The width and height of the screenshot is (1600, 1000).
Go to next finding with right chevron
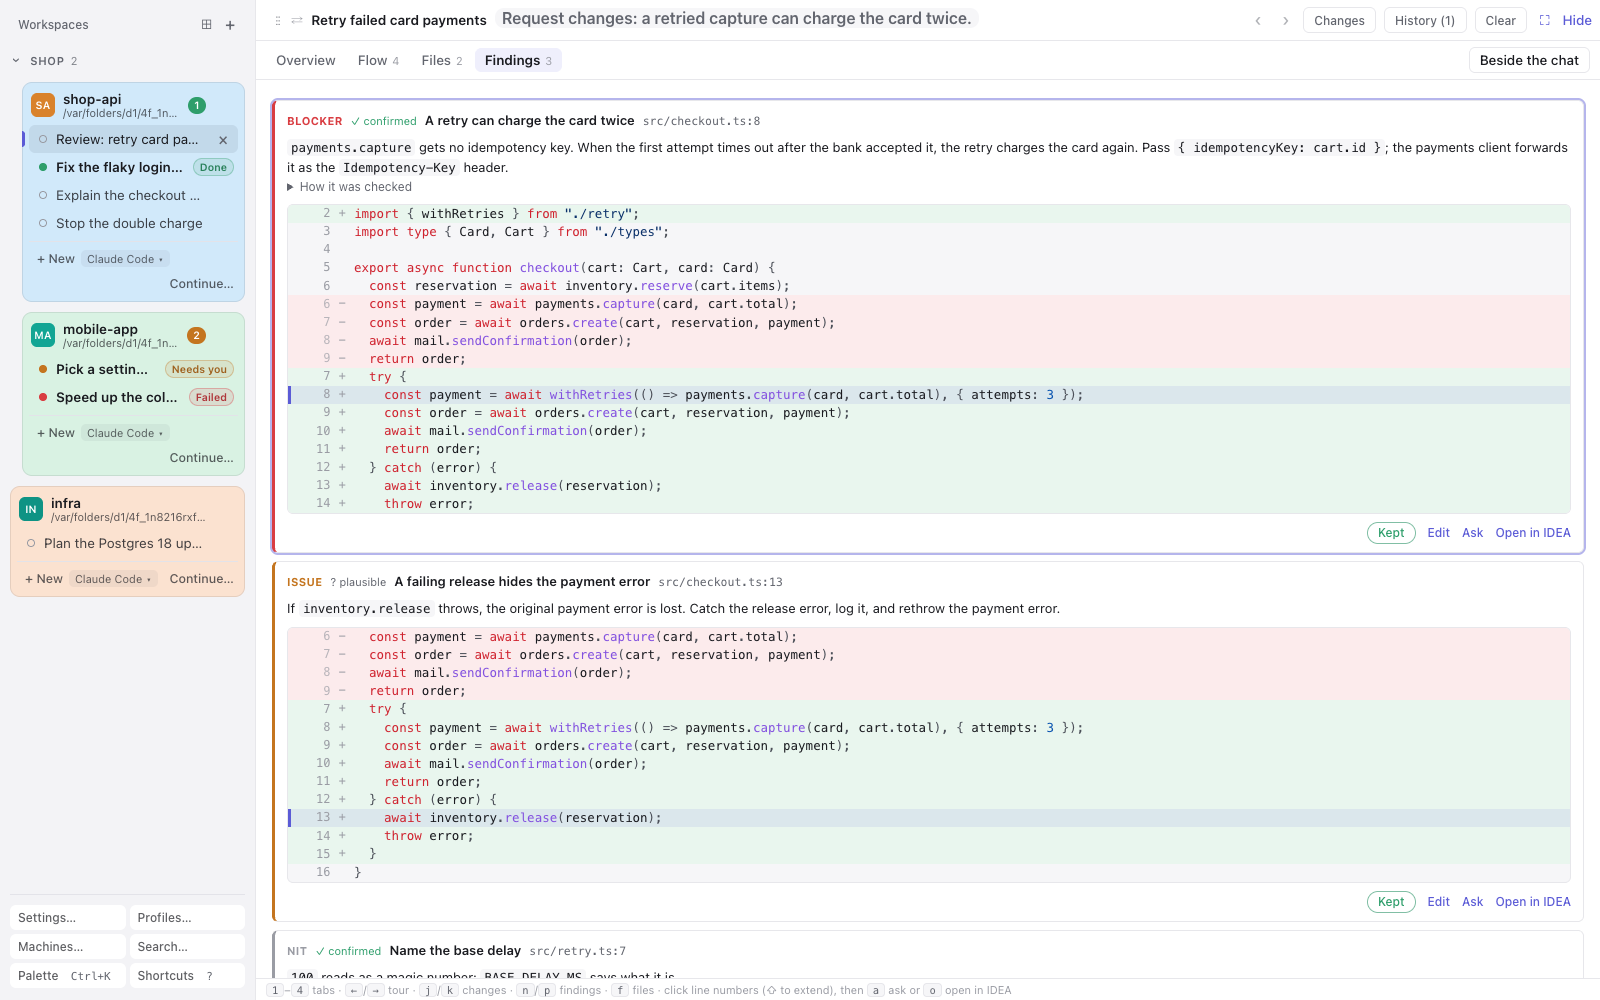click(x=1286, y=20)
